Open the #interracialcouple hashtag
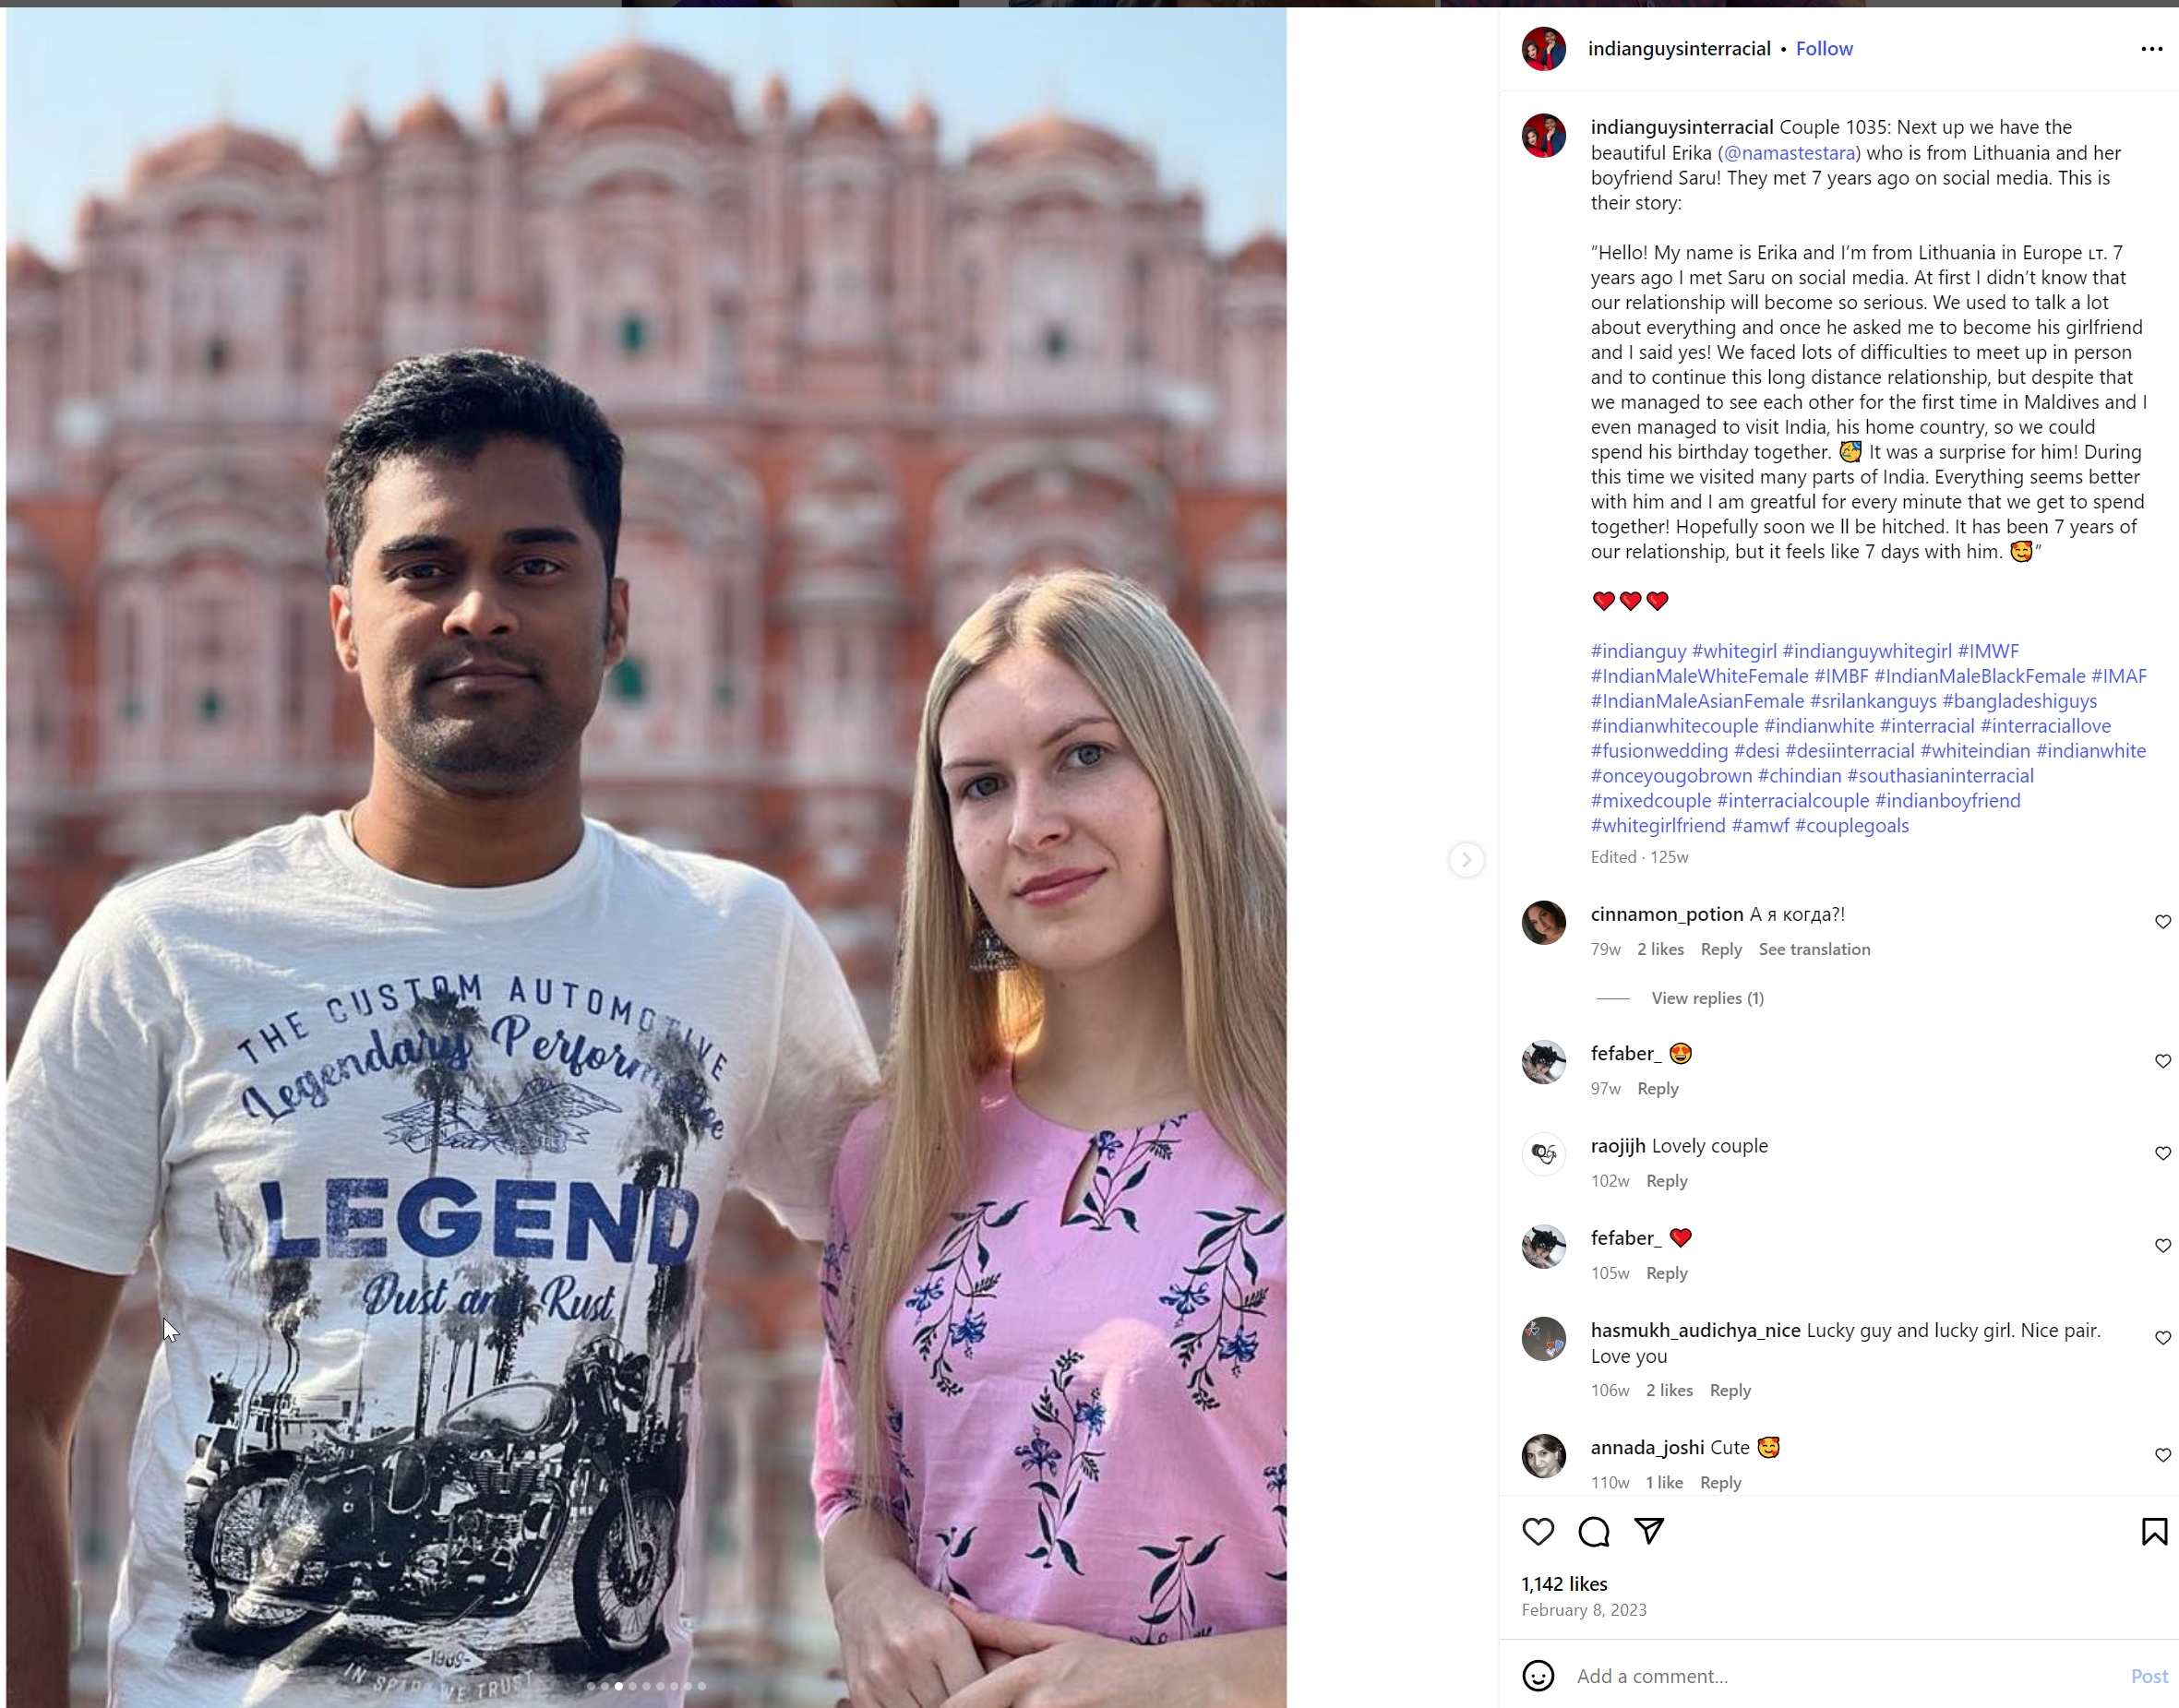Screen dimensions: 2179x1708 coord(1793,801)
